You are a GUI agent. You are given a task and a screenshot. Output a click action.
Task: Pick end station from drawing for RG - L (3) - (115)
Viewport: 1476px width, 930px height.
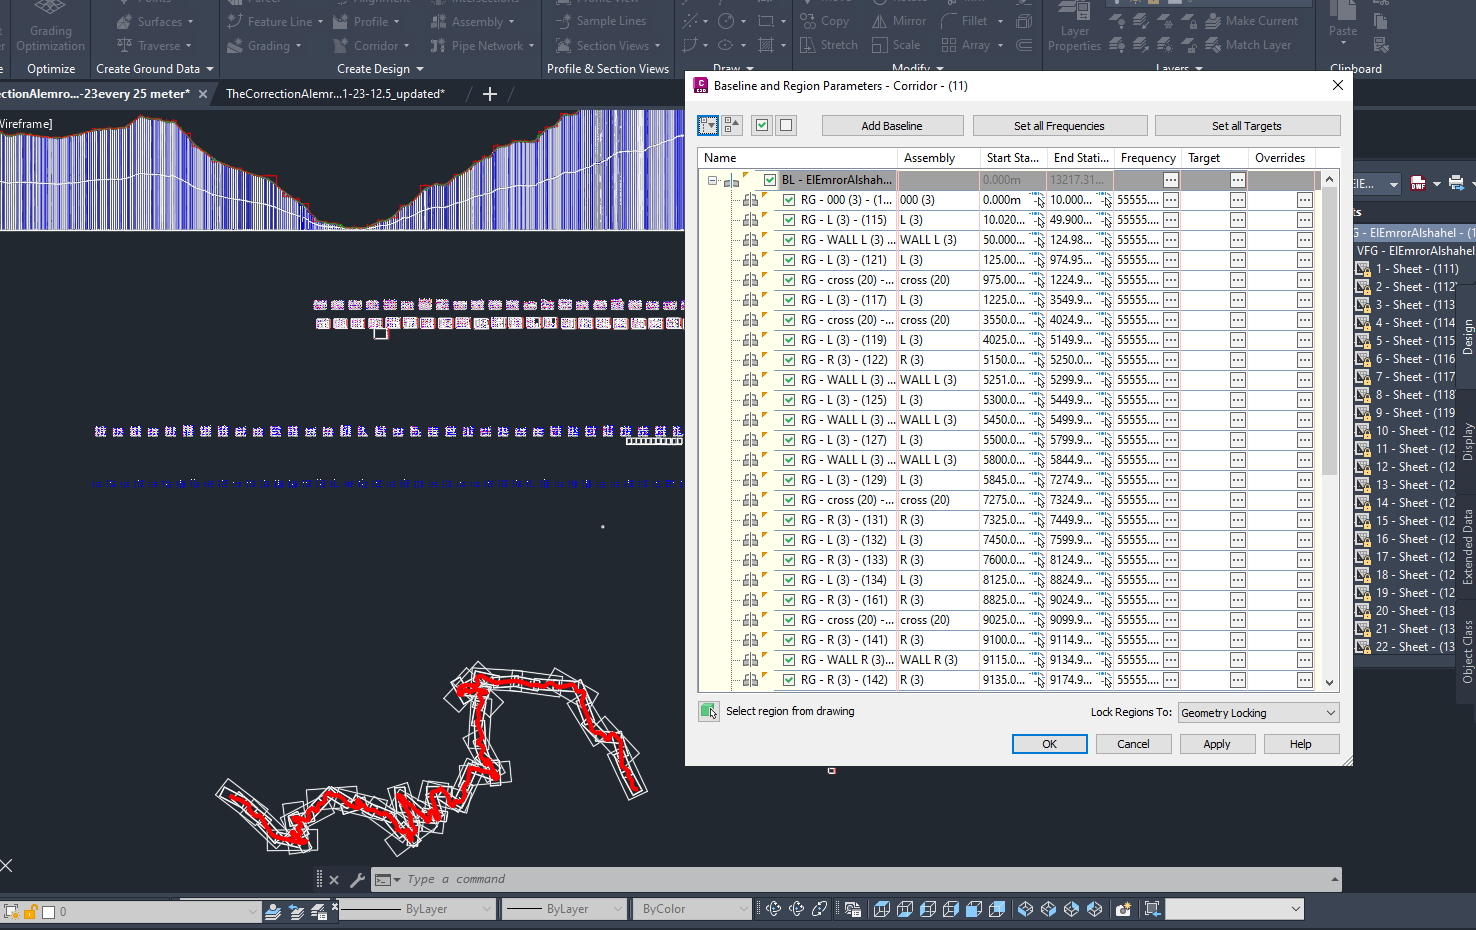click(x=1105, y=220)
